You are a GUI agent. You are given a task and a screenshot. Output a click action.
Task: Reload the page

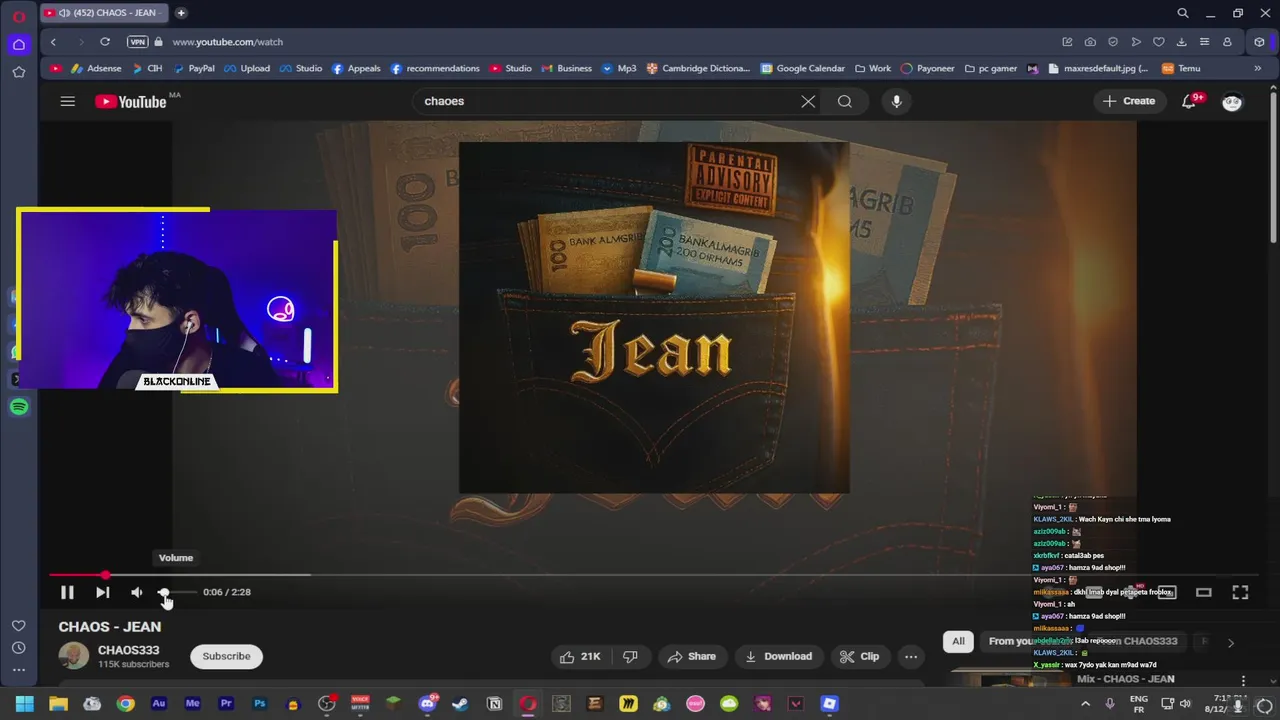pos(104,42)
